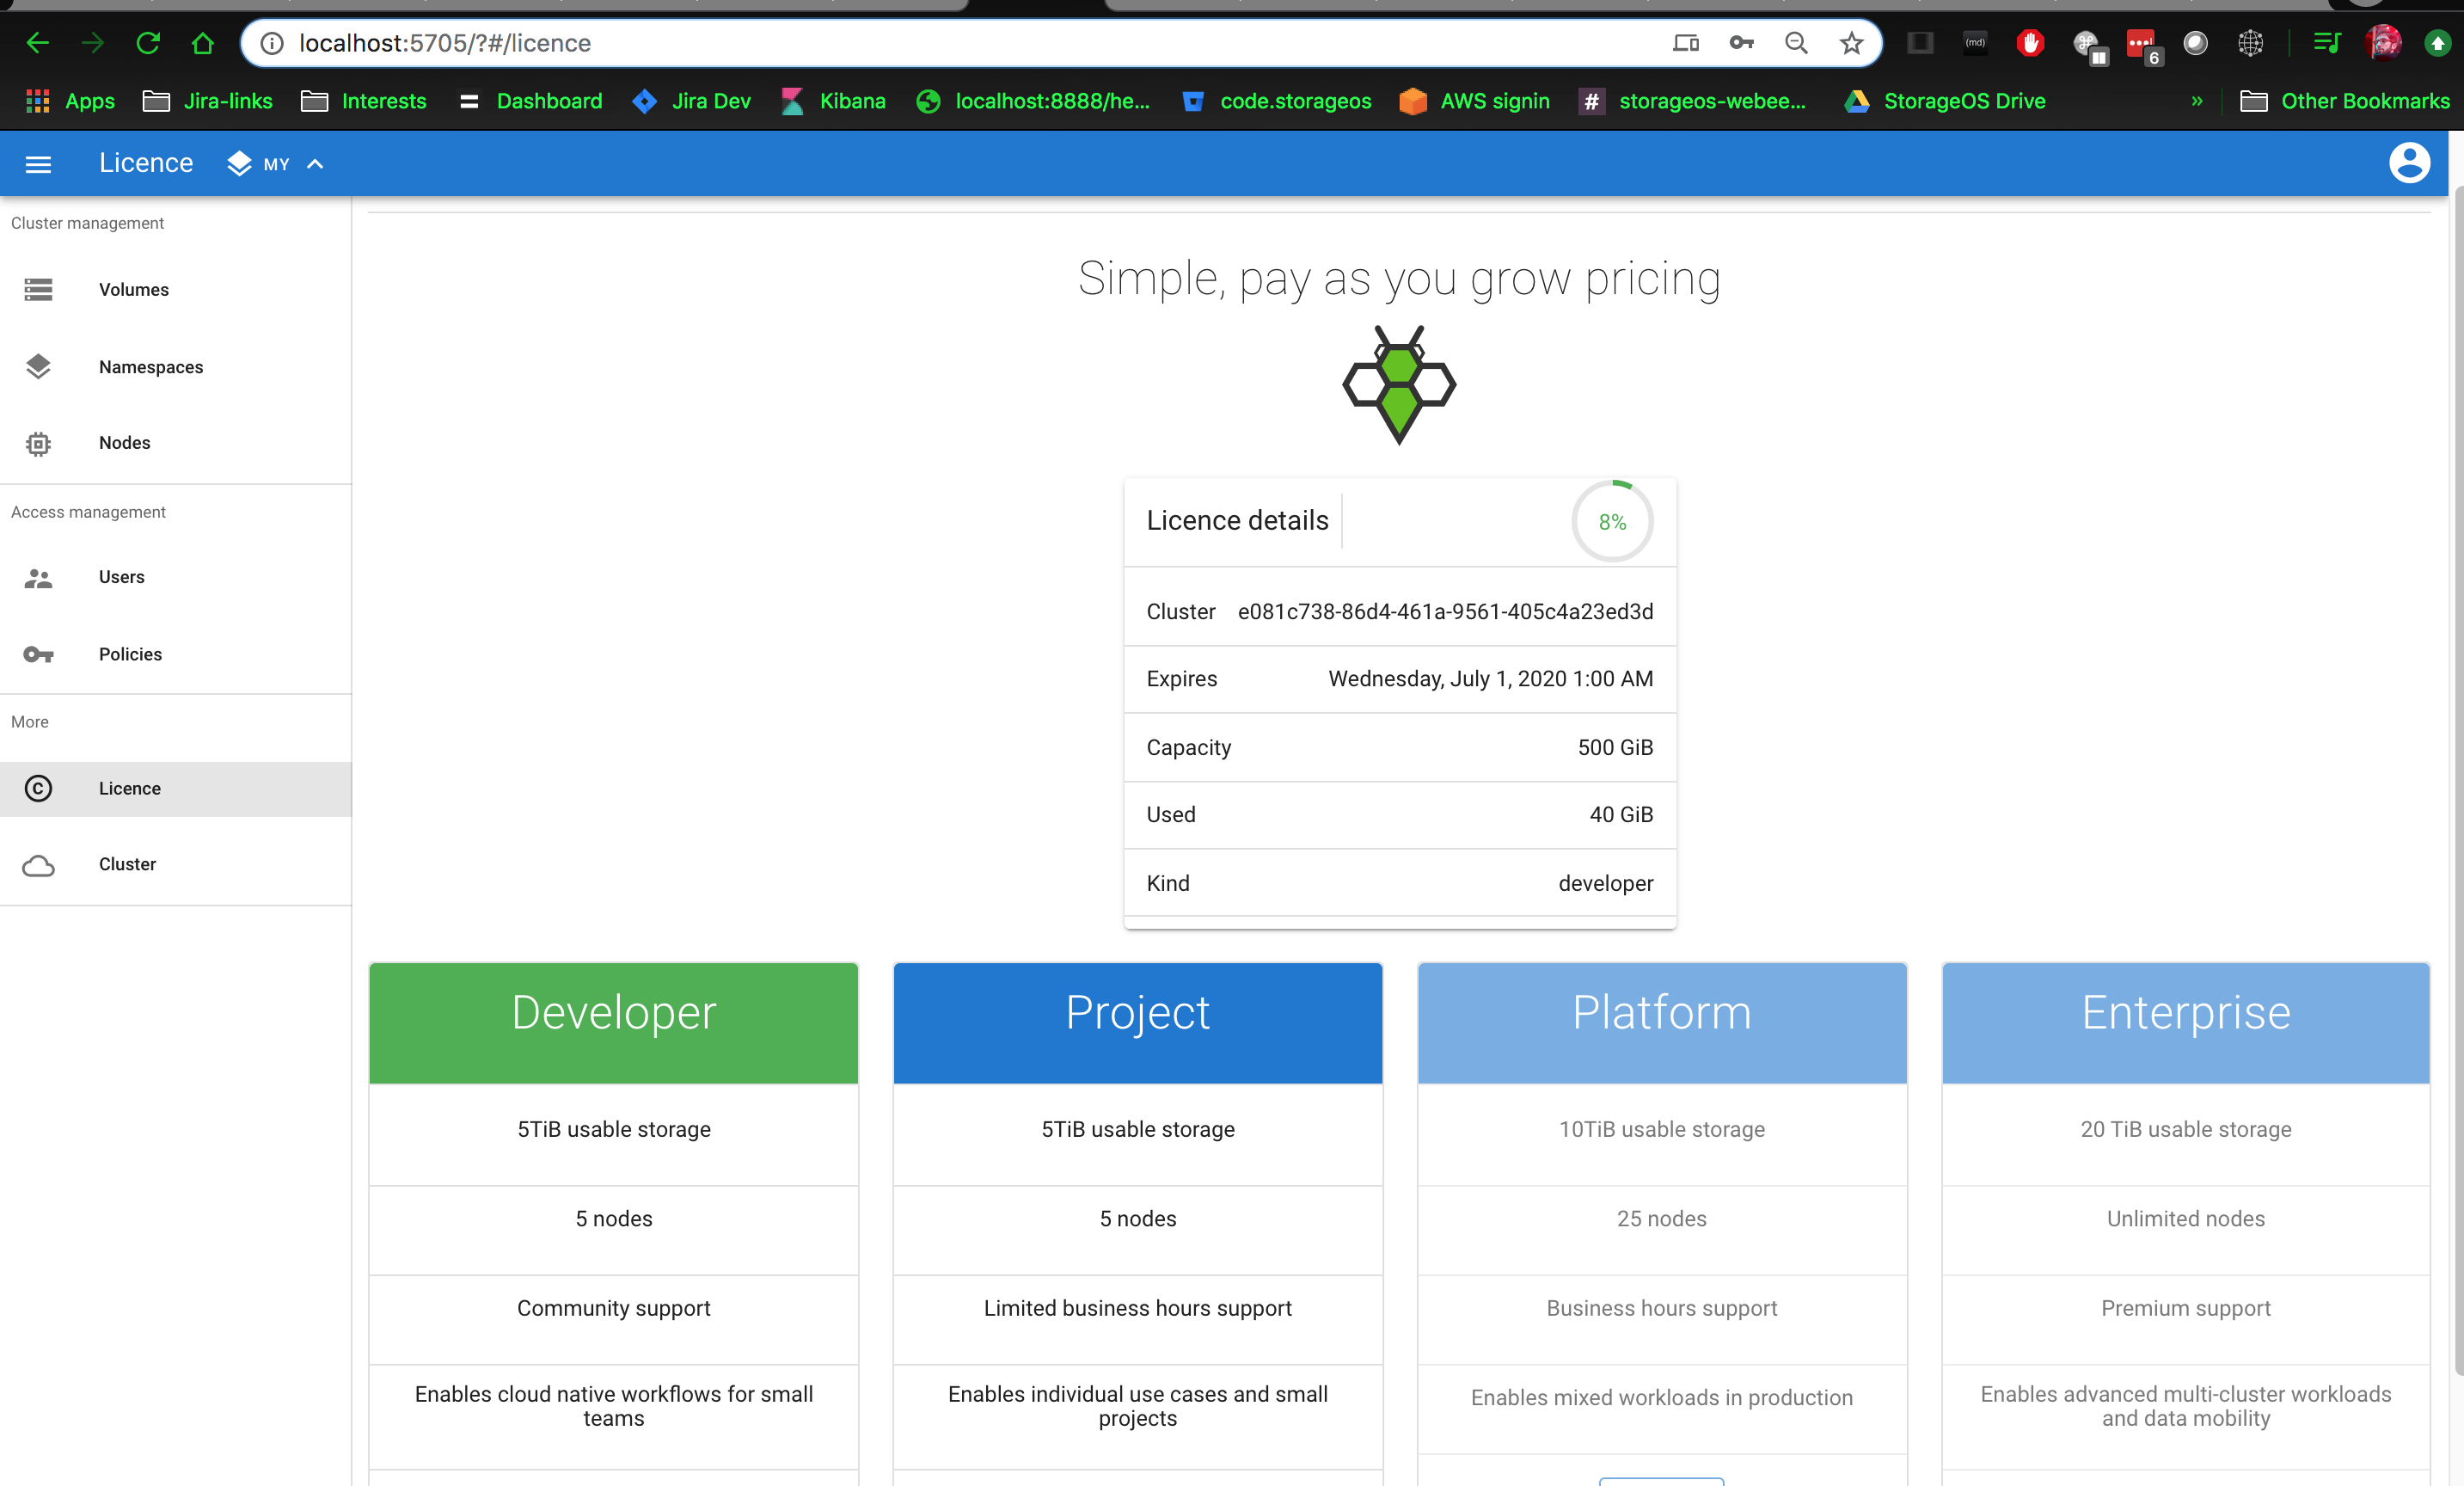The image size is (2464, 1486).
Task: Click the Volumes sidebar icon
Action: pyautogui.click(x=37, y=289)
